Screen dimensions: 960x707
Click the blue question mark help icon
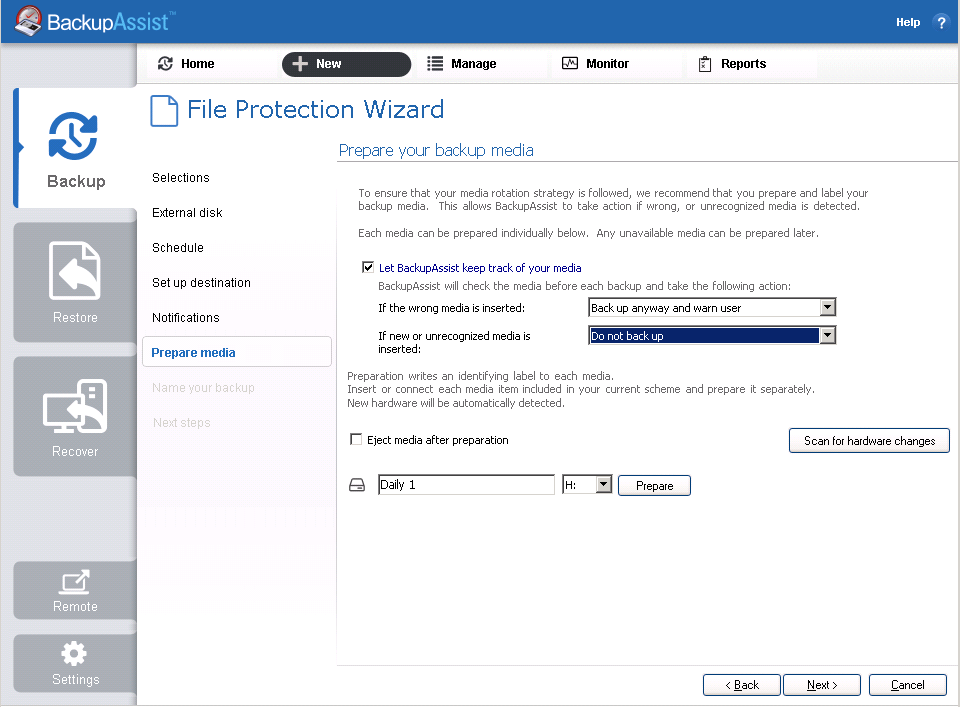coord(941,23)
